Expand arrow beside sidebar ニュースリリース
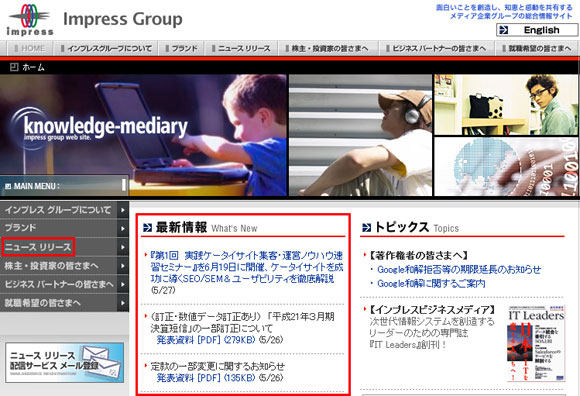The width and height of the screenshot is (580, 396). point(123,247)
